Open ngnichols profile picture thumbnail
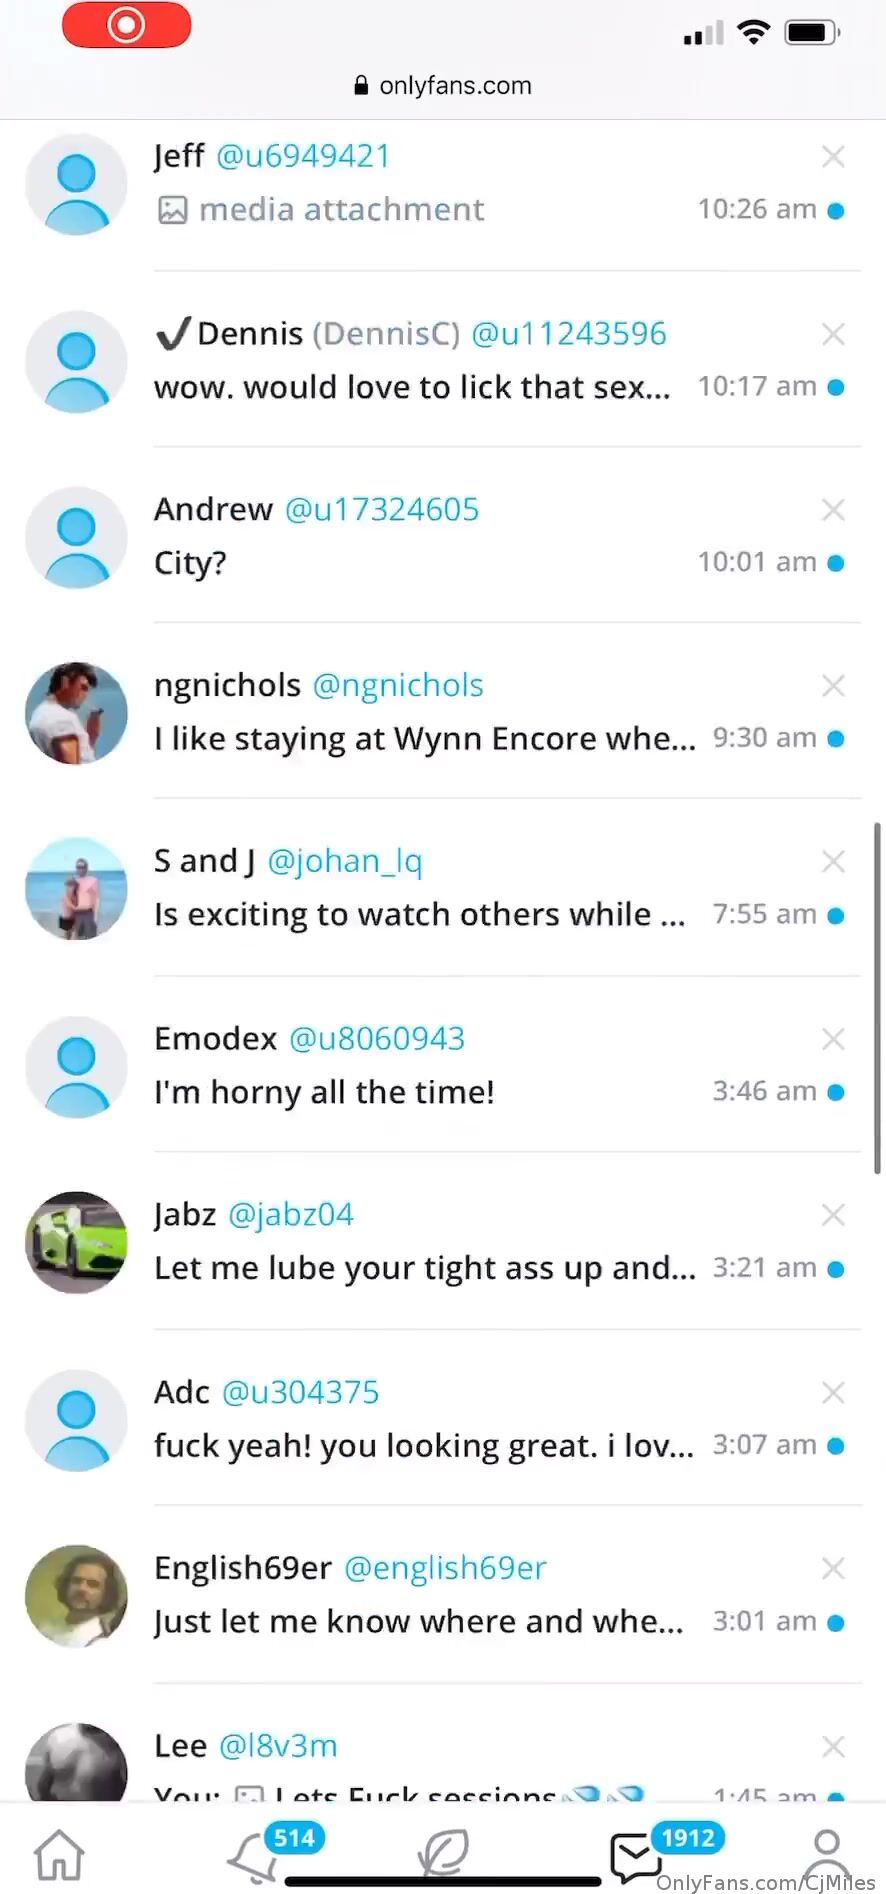This screenshot has height=1894, width=886. [76, 713]
